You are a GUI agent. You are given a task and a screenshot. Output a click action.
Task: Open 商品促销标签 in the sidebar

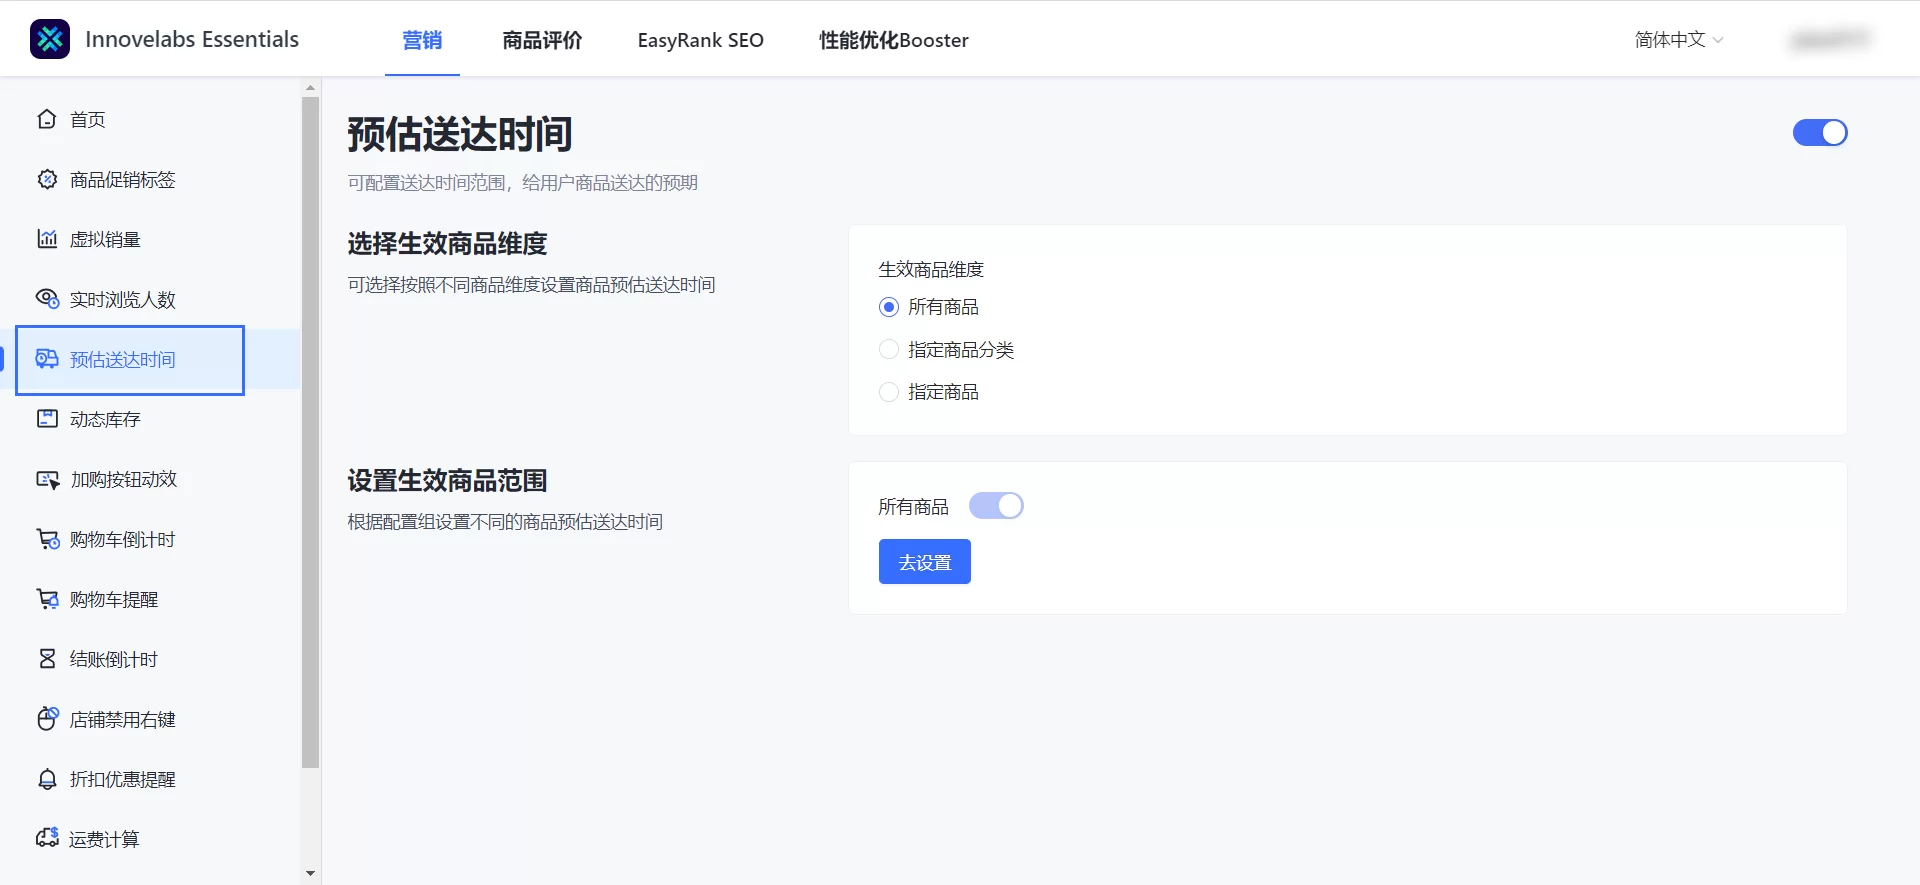150,179
